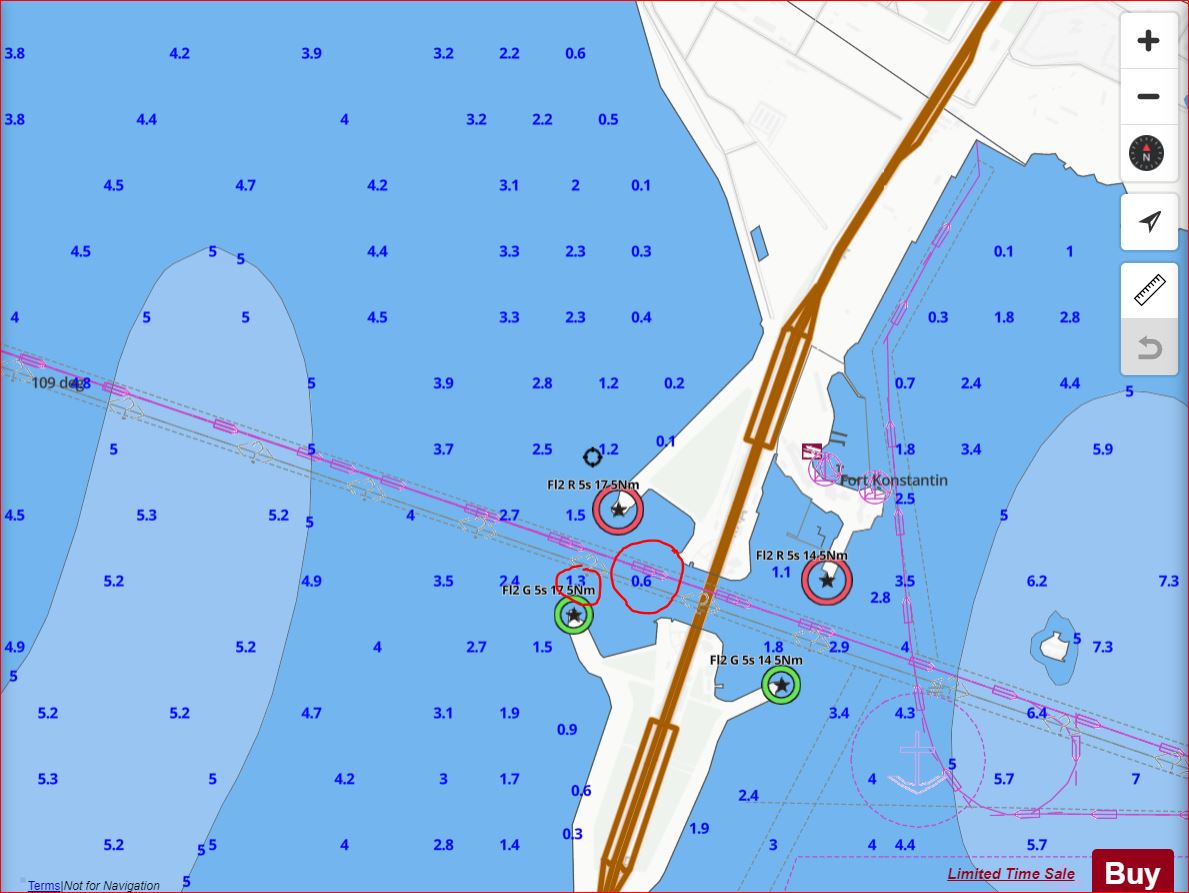Select the Fl2 R 5s 14.5Nm red light marker
The image size is (1189, 893).
(827, 580)
